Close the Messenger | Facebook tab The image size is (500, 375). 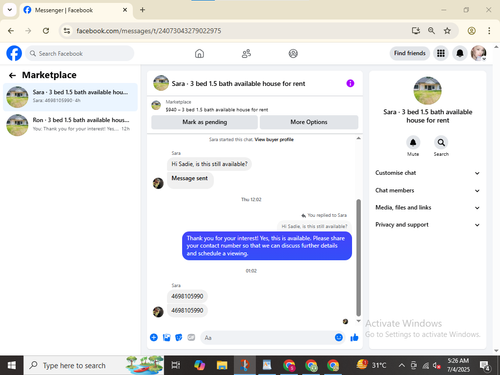(x=125, y=10)
